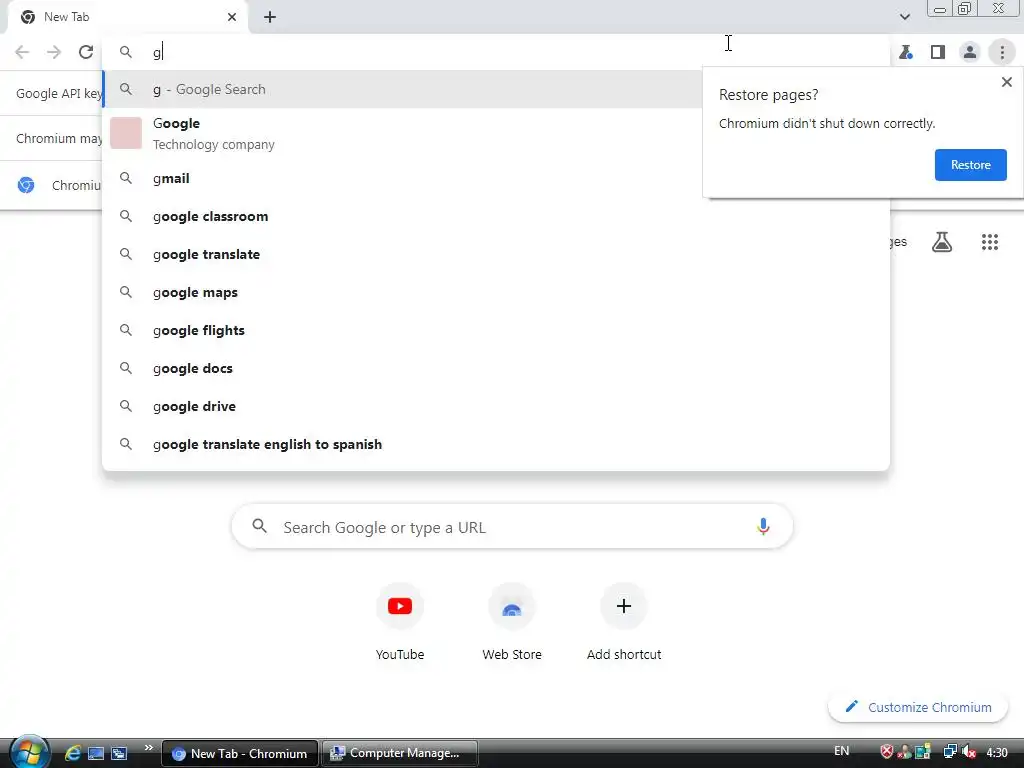Choose the google maps suggestion

(x=496, y=292)
